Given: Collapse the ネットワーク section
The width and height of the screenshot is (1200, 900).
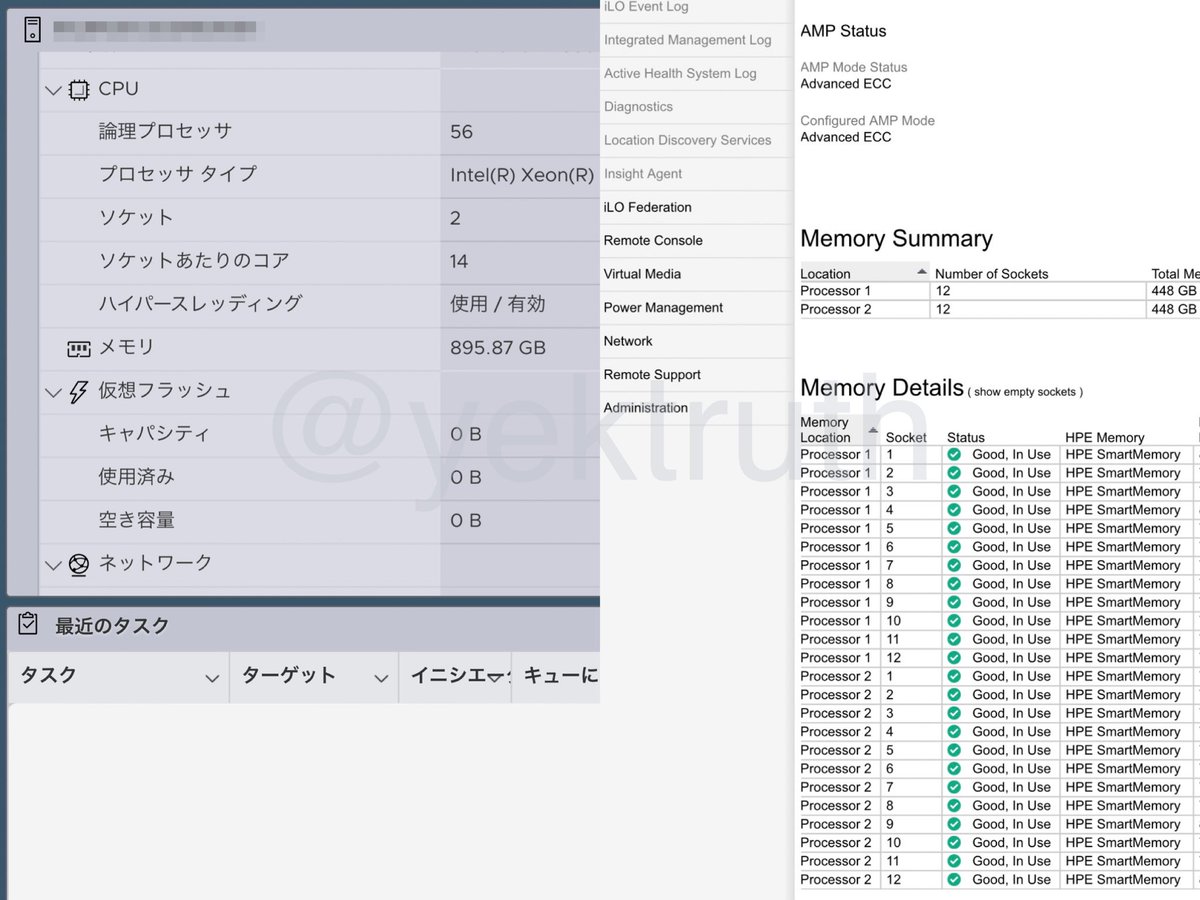Looking at the screenshot, I should click(53, 566).
